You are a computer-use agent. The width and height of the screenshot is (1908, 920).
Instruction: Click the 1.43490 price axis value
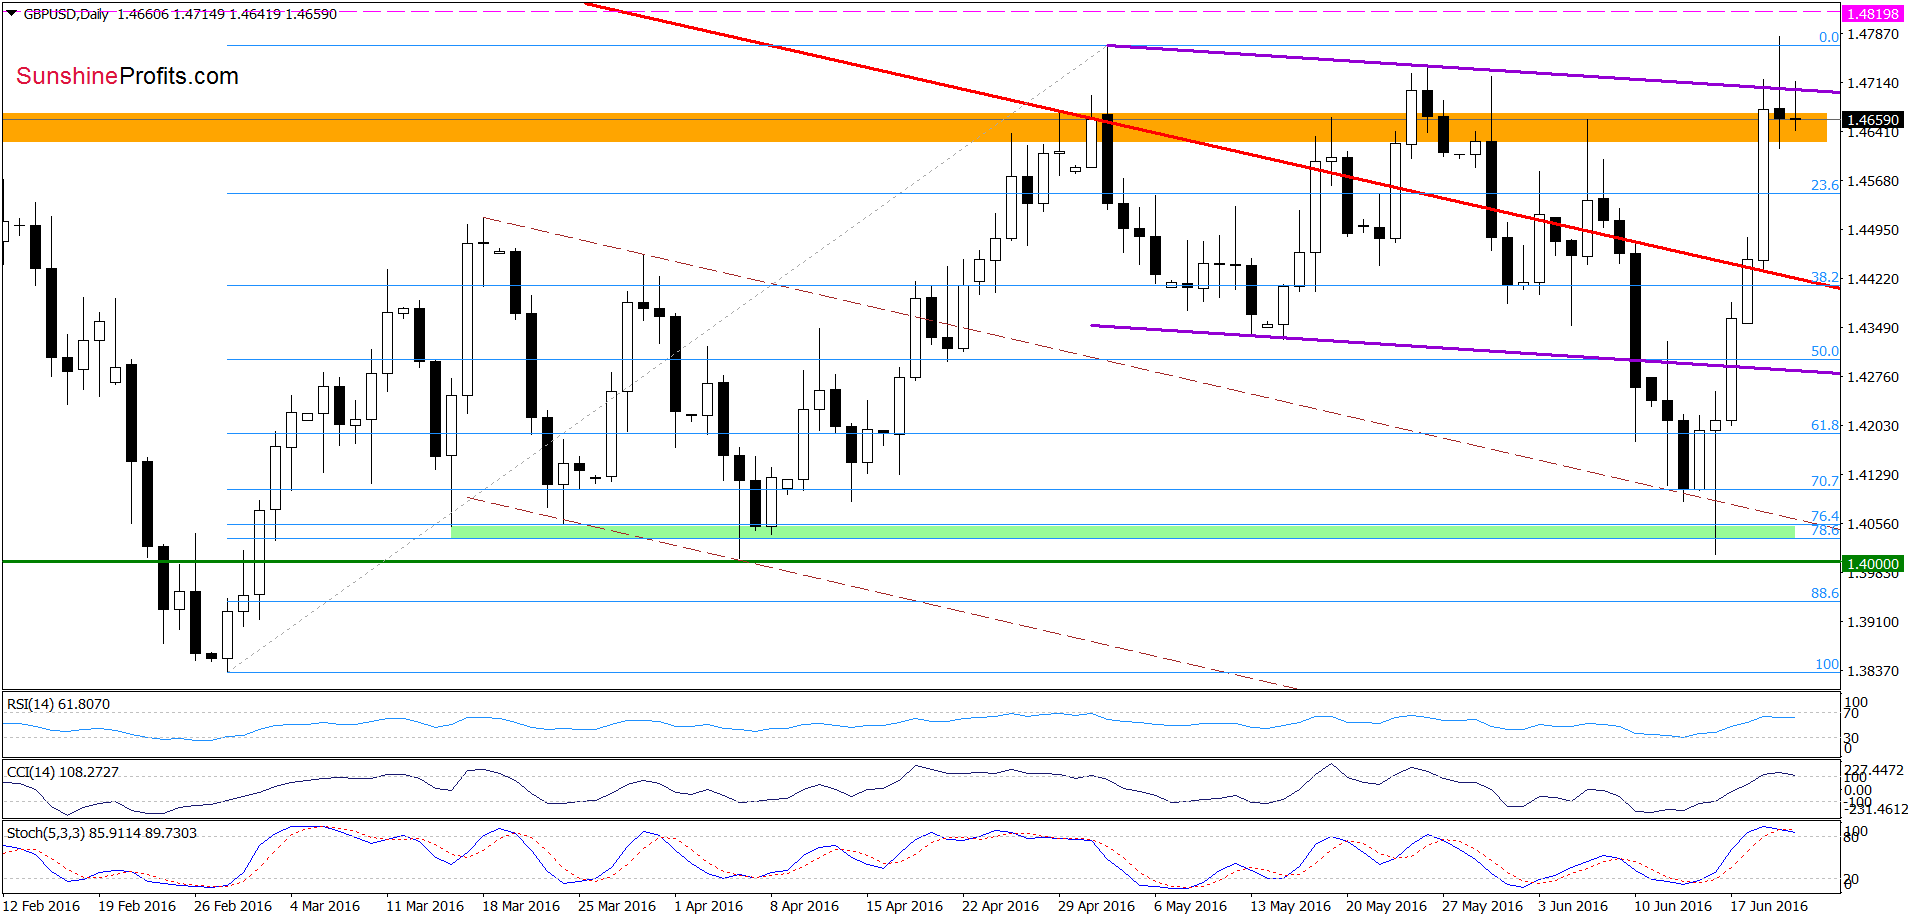[x=1873, y=328]
